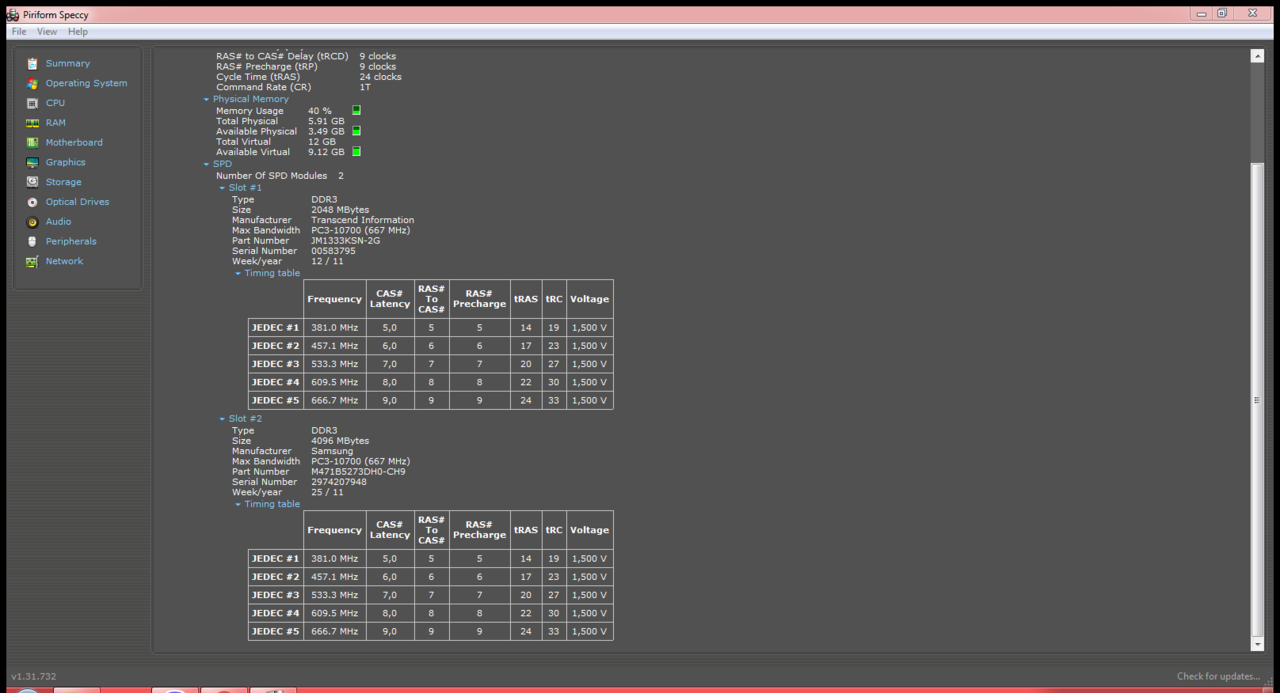Viewport: 1280px width, 693px height.
Task: Click the green Available Virtual indicator
Action: pyautogui.click(x=357, y=152)
